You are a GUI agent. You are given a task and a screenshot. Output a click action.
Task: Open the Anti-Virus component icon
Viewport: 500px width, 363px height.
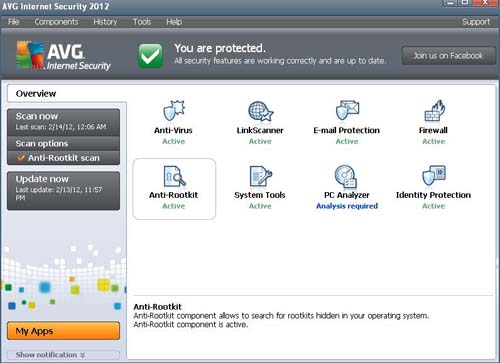(x=174, y=111)
